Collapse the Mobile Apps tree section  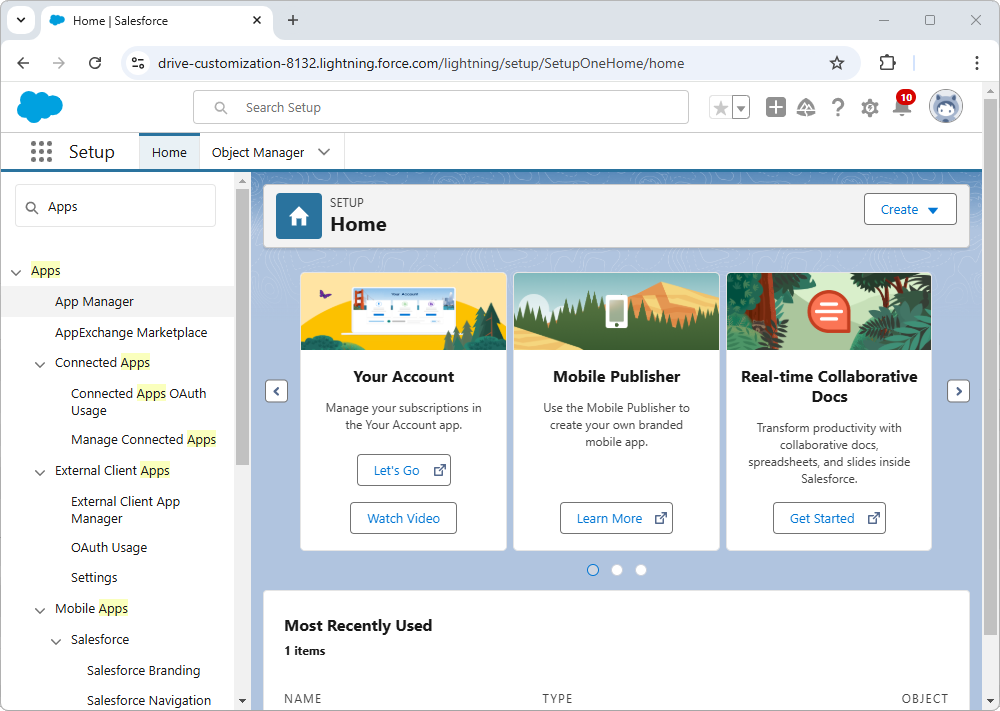(x=40, y=610)
